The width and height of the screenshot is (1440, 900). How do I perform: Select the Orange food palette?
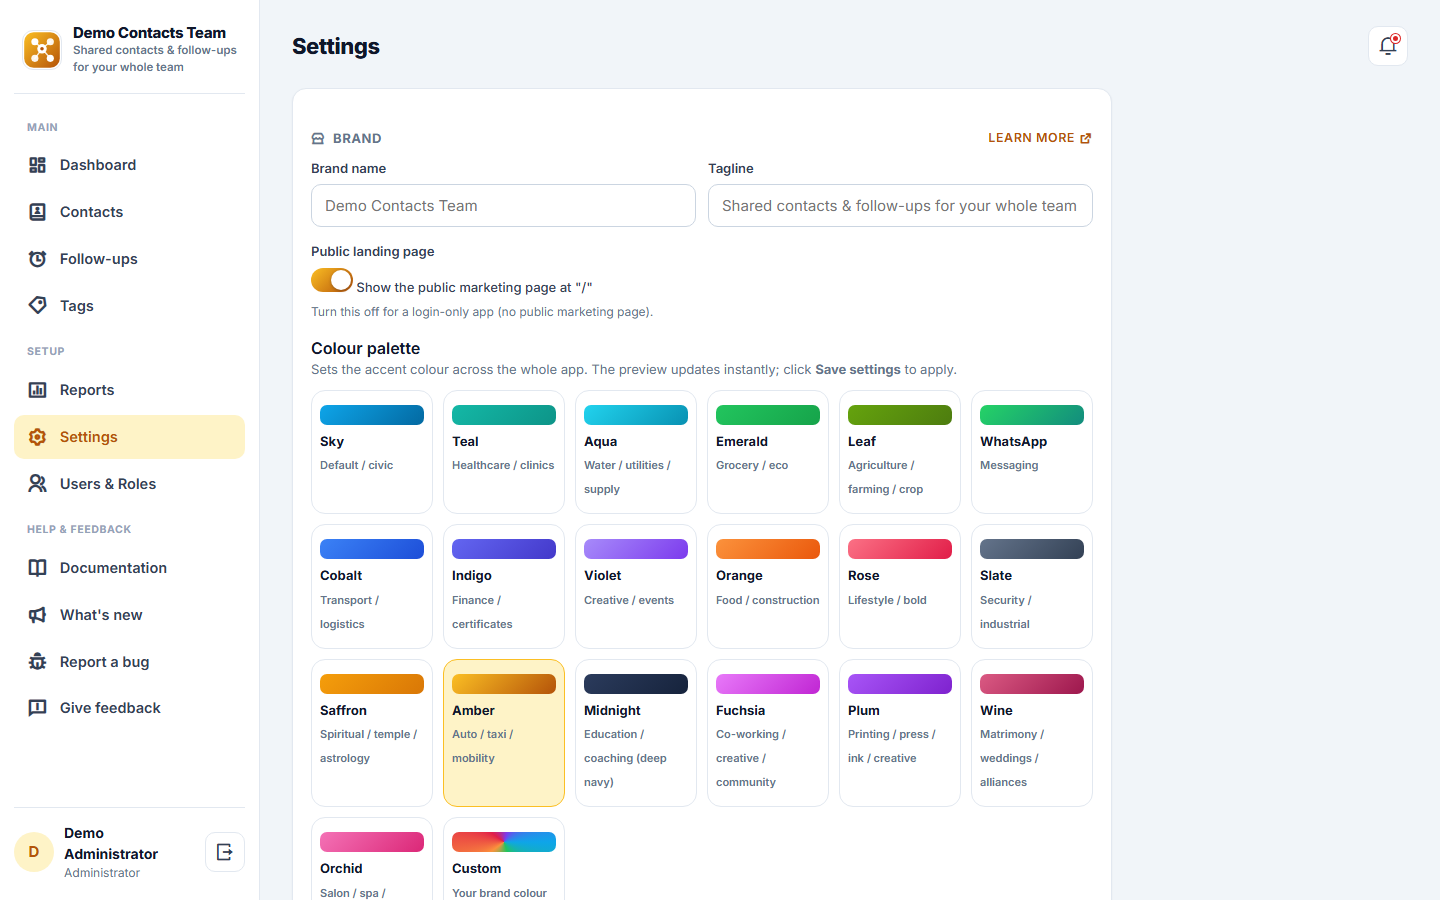[768, 586]
